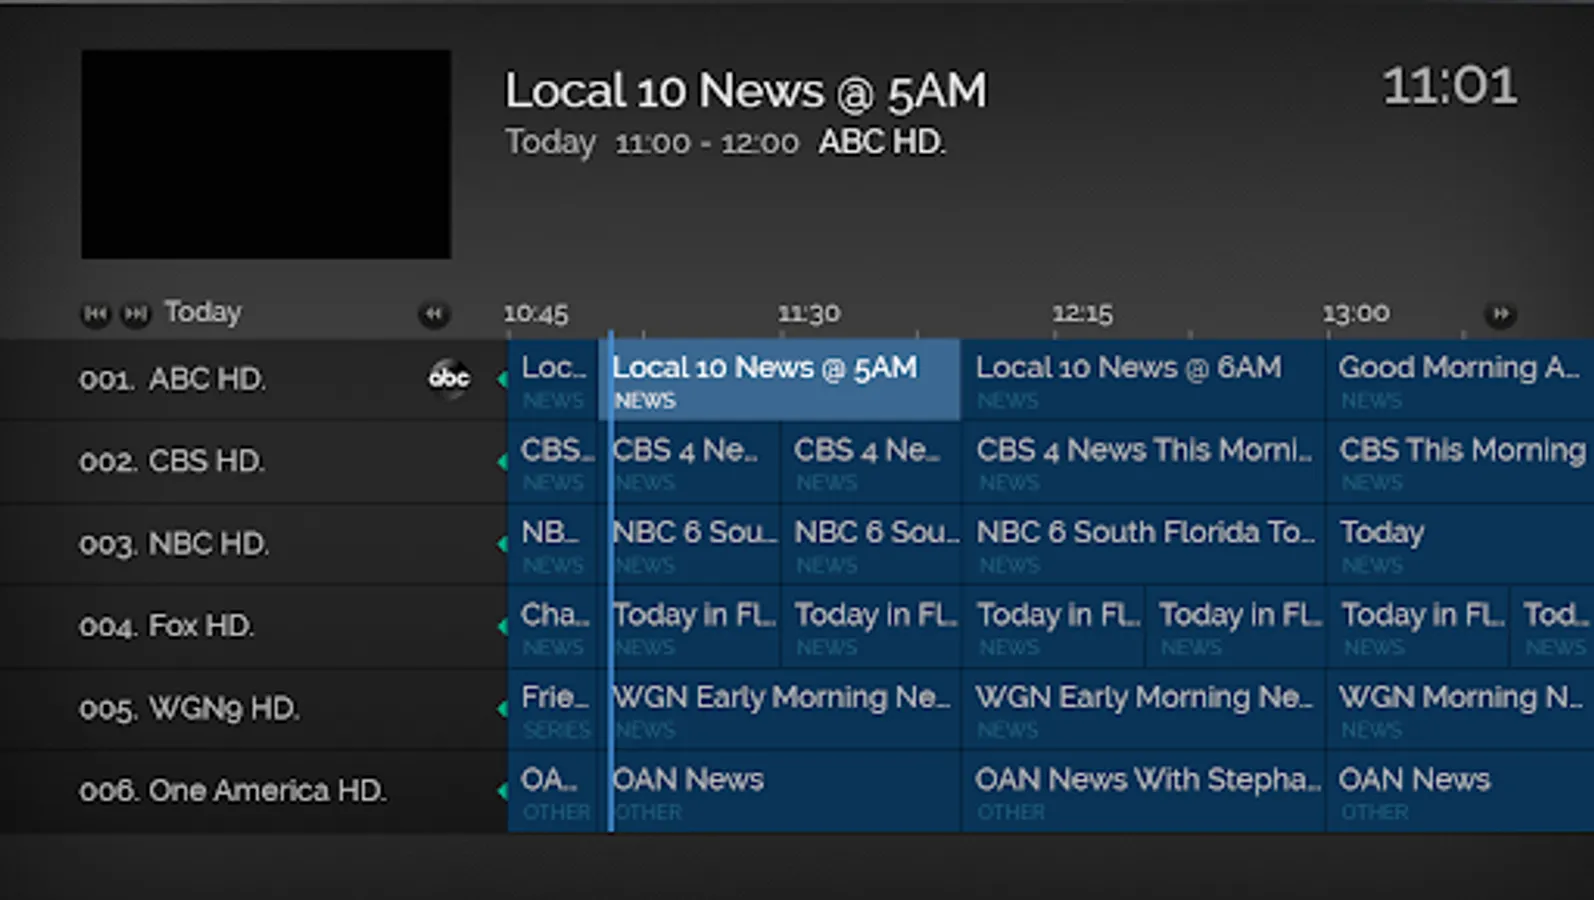Select the Tod.. program on Fox row
Screen dimensions: 1594x900
point(1552,626)
